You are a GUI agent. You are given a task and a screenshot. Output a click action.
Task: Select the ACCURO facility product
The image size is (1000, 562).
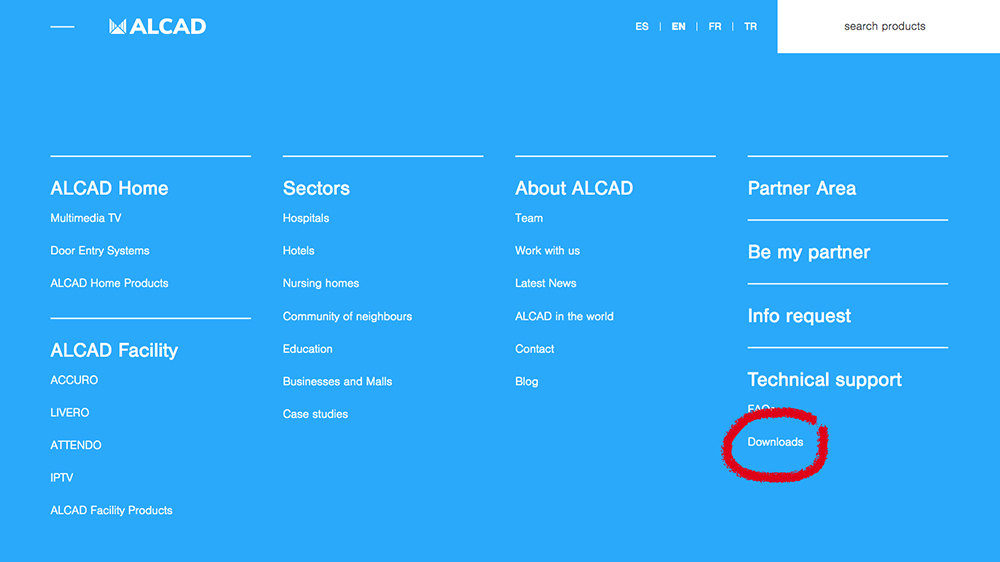click(x=74, y=381)
